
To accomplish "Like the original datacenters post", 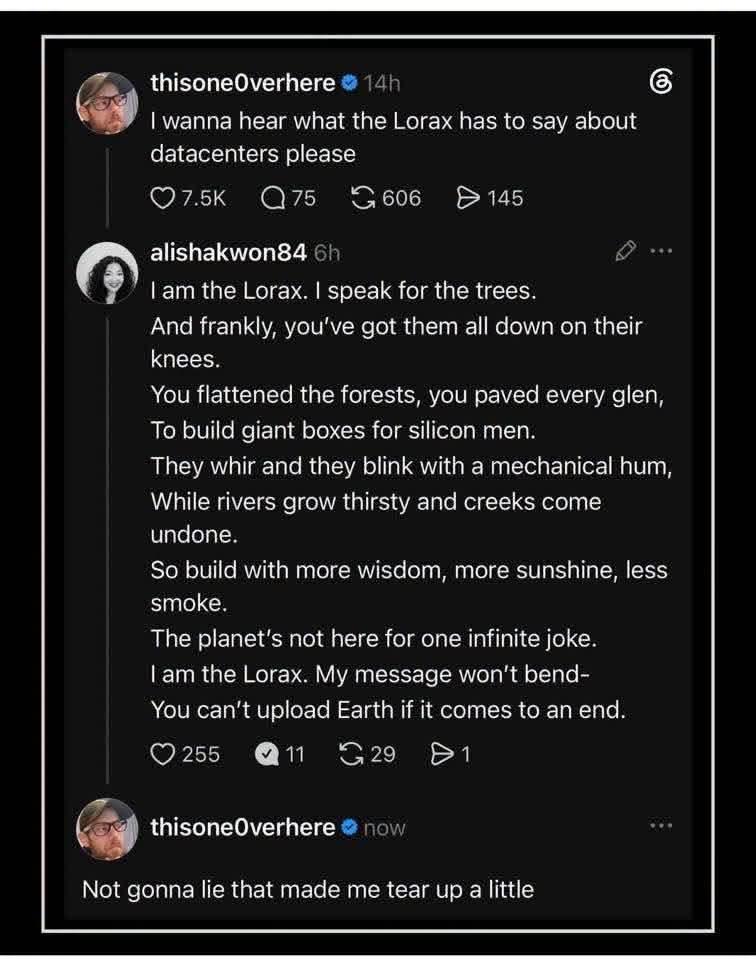I will [162, 198].
